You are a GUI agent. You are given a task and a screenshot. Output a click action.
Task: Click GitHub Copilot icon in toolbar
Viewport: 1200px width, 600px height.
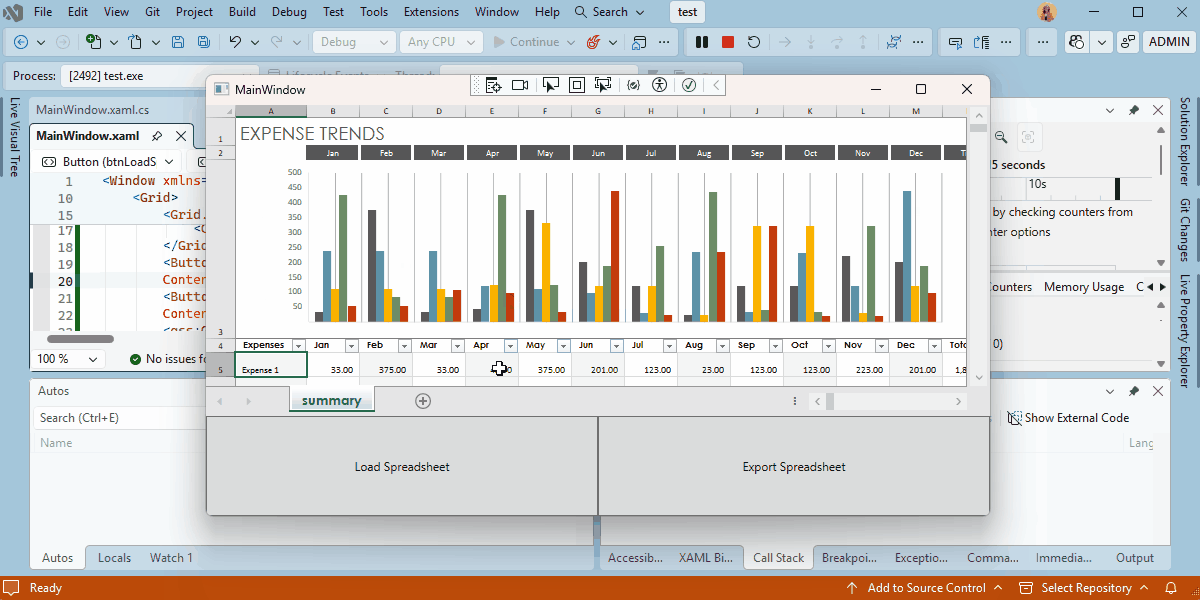(x=1077, y=42)
